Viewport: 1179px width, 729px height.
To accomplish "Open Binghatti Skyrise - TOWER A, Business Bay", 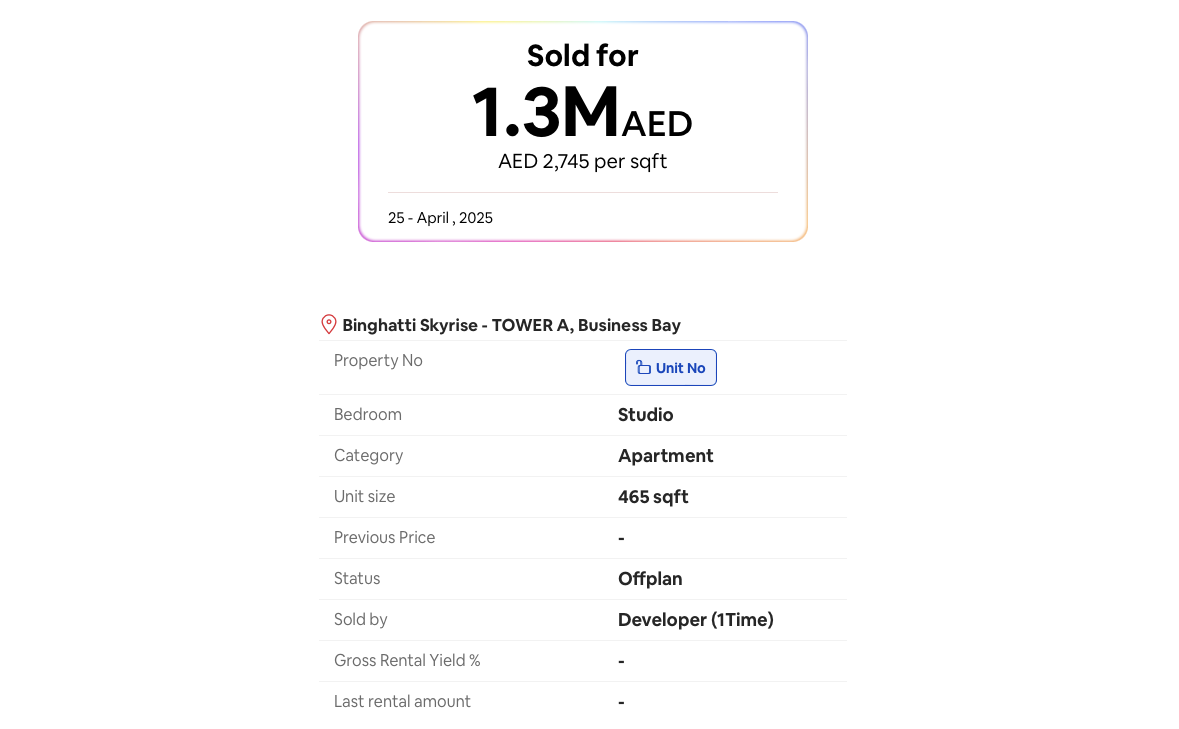I will click(511, 325).
